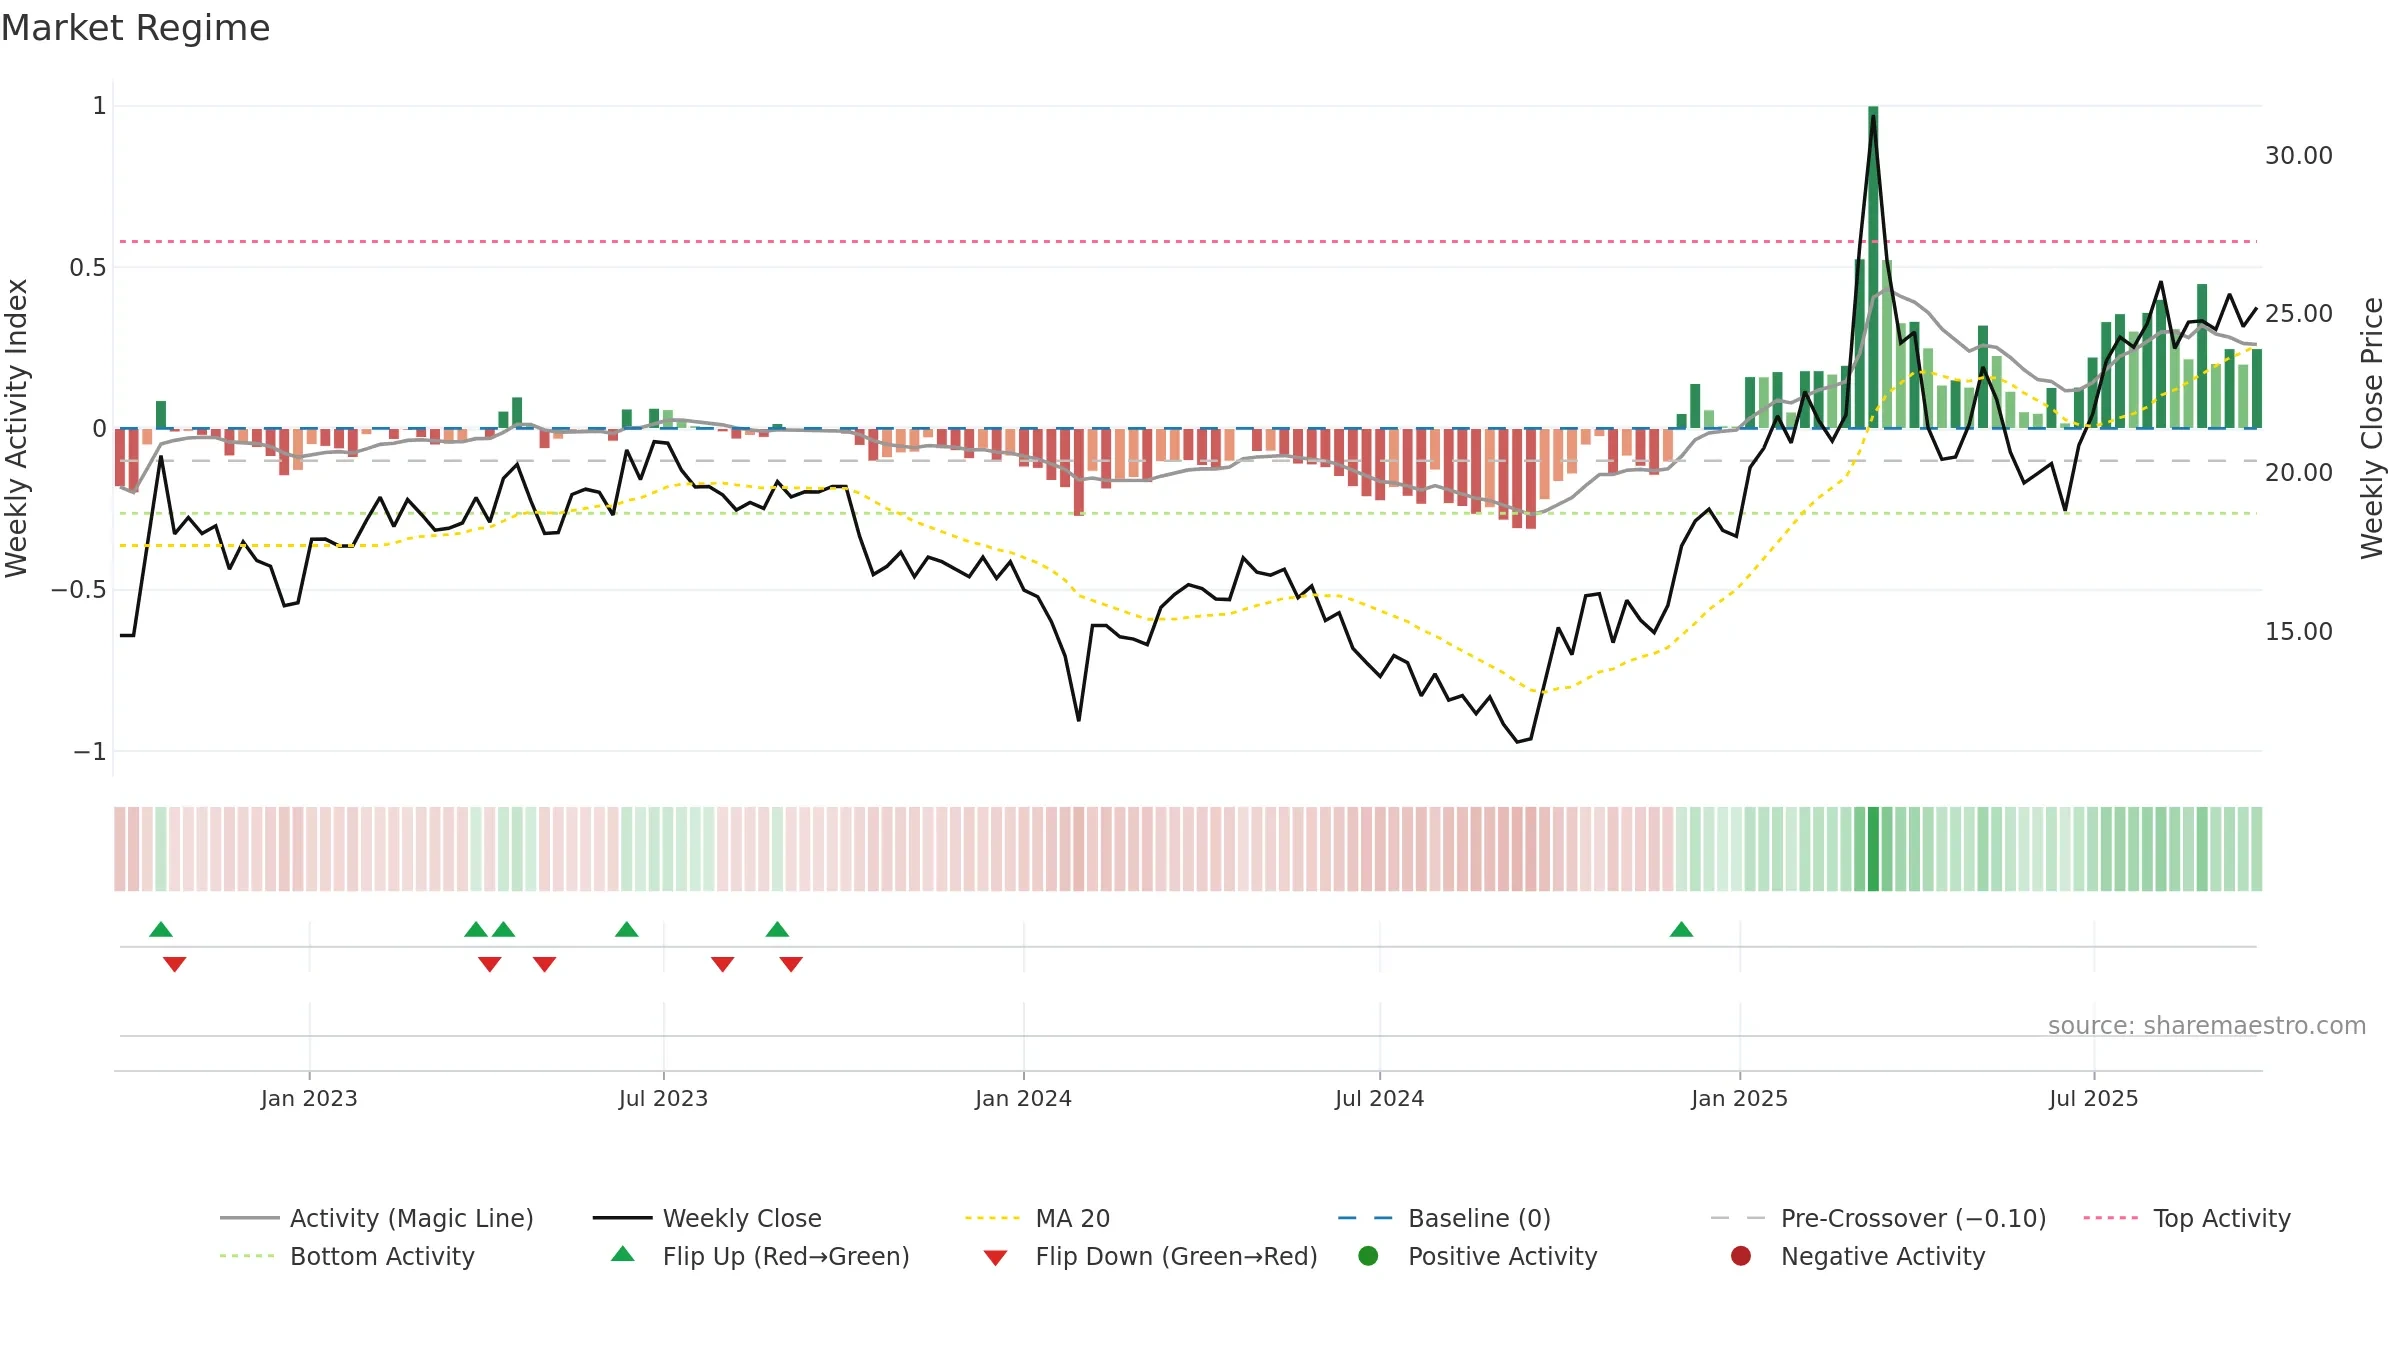Toggle the Bottom Activity legend entry
This screenshot has width=2400, height=1350.
[347, 1256]
